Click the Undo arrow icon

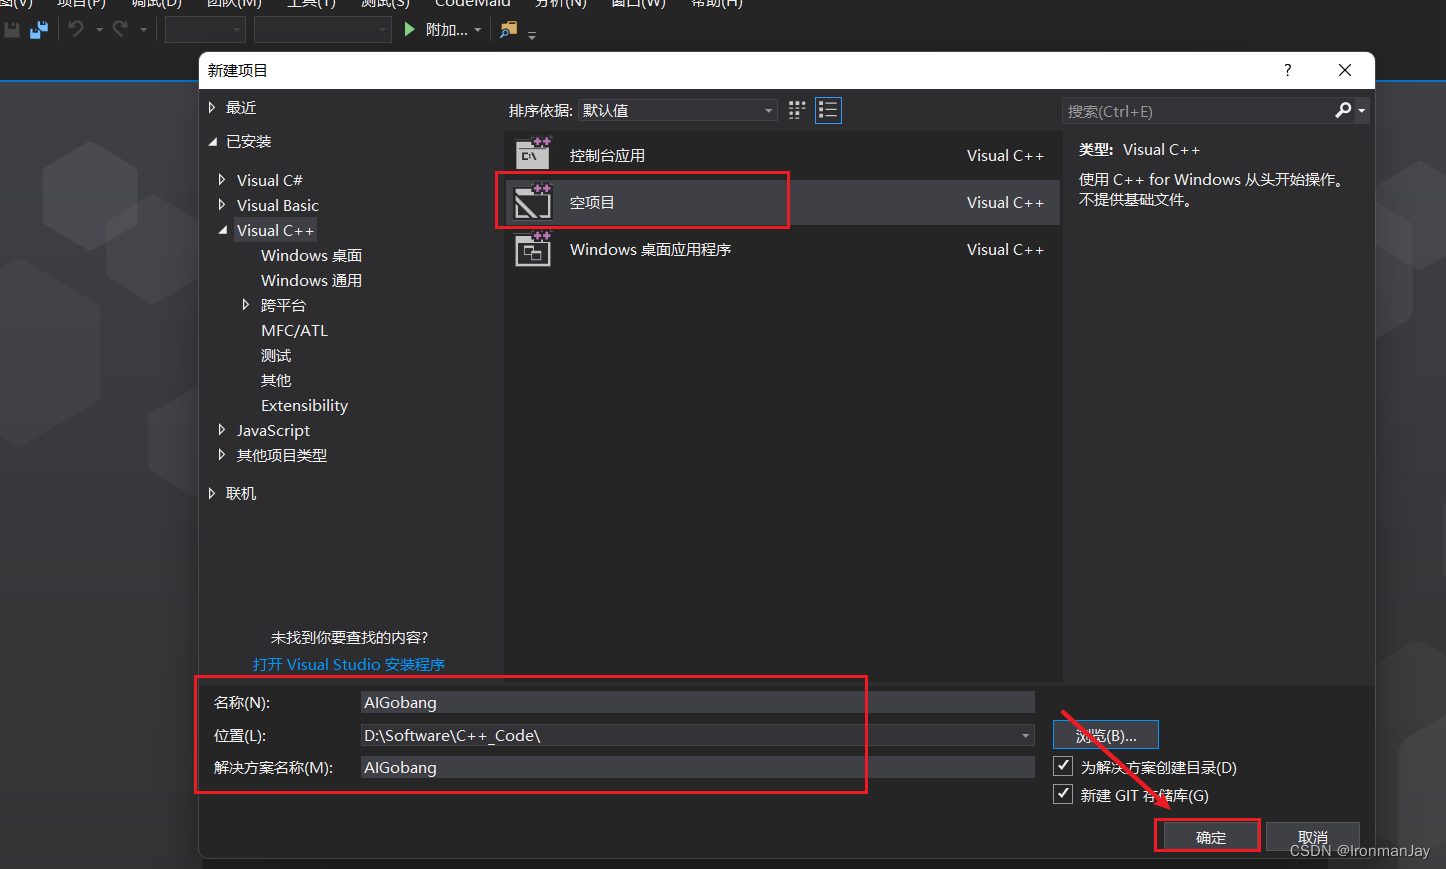click(x=76, y=30)
